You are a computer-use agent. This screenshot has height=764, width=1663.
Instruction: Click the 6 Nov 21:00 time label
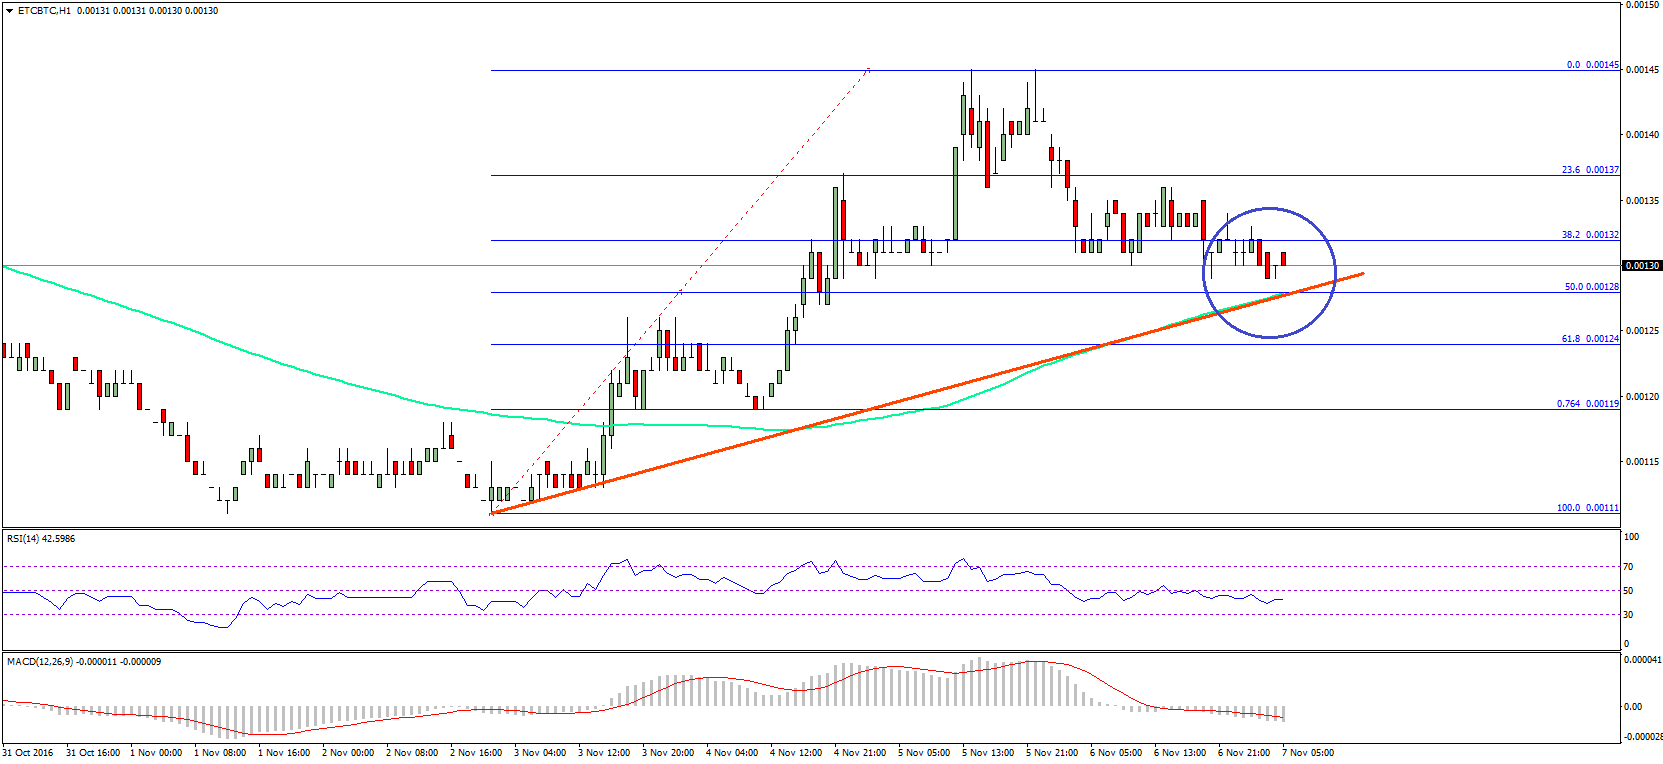point(1244,753)
